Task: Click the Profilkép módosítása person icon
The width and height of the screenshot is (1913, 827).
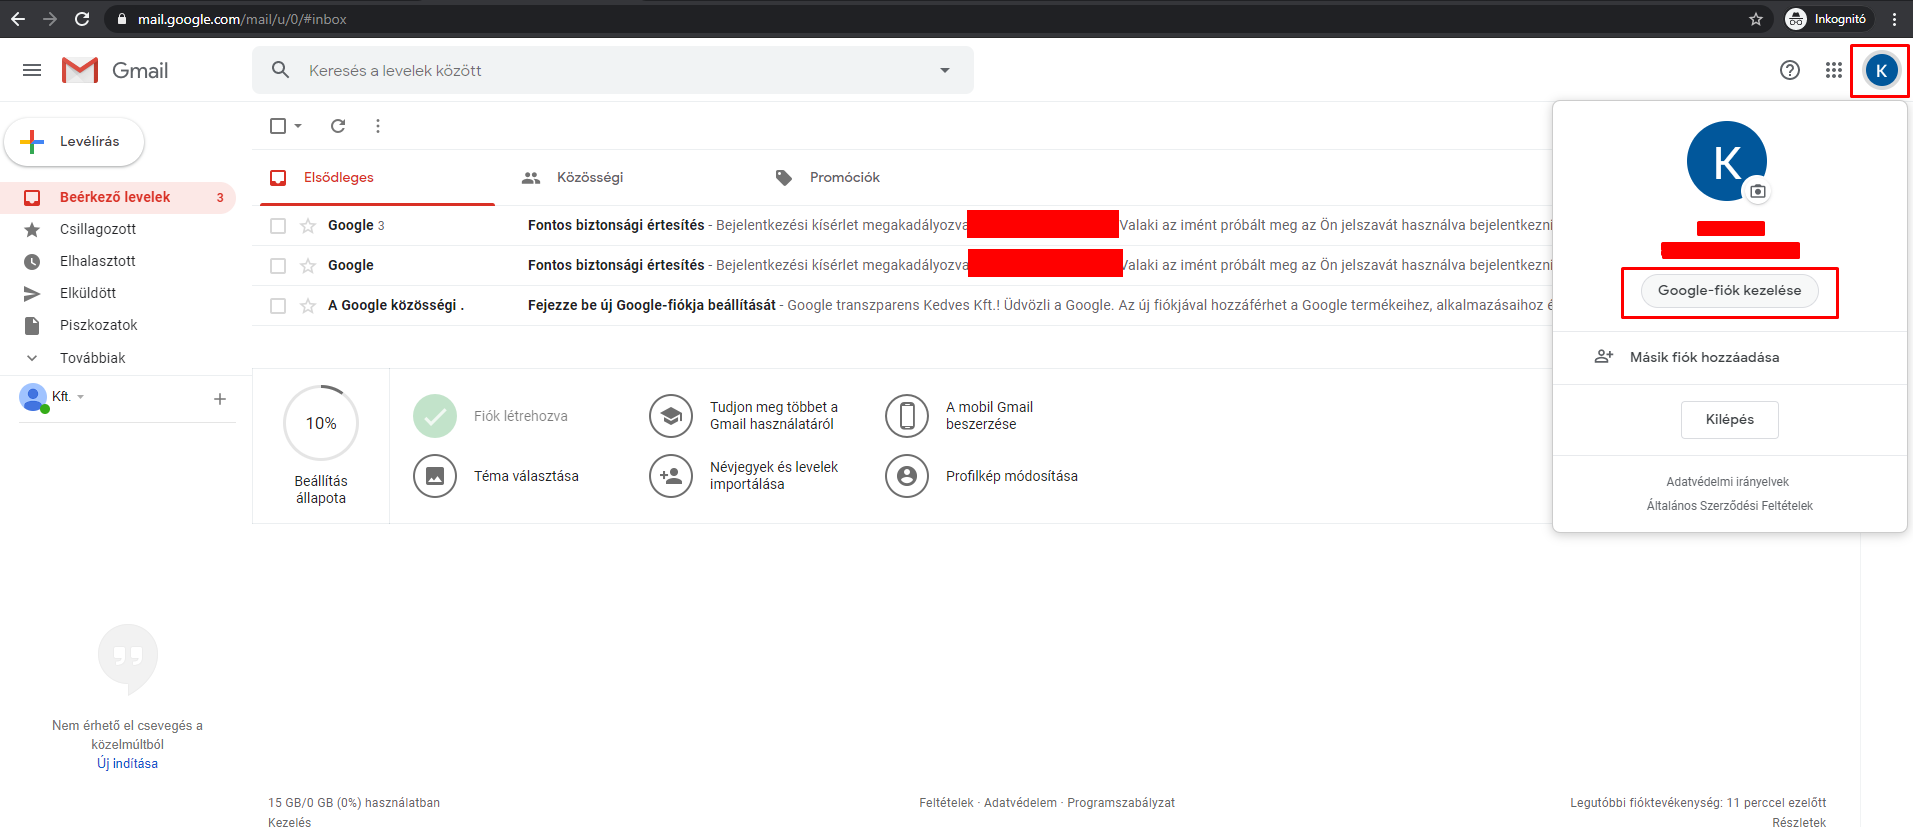Action: (907, 476)
